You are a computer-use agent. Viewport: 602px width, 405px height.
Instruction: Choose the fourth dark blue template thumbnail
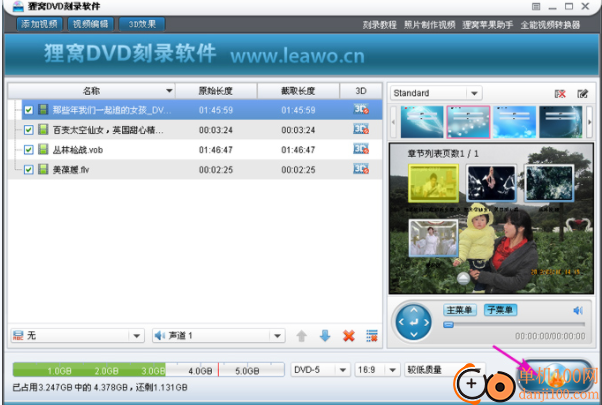coord(561,122)
